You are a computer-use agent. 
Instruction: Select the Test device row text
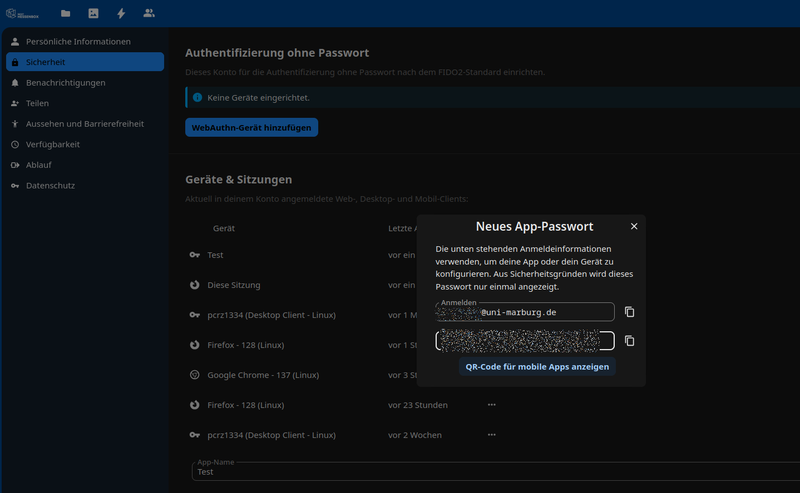(215, 255)
